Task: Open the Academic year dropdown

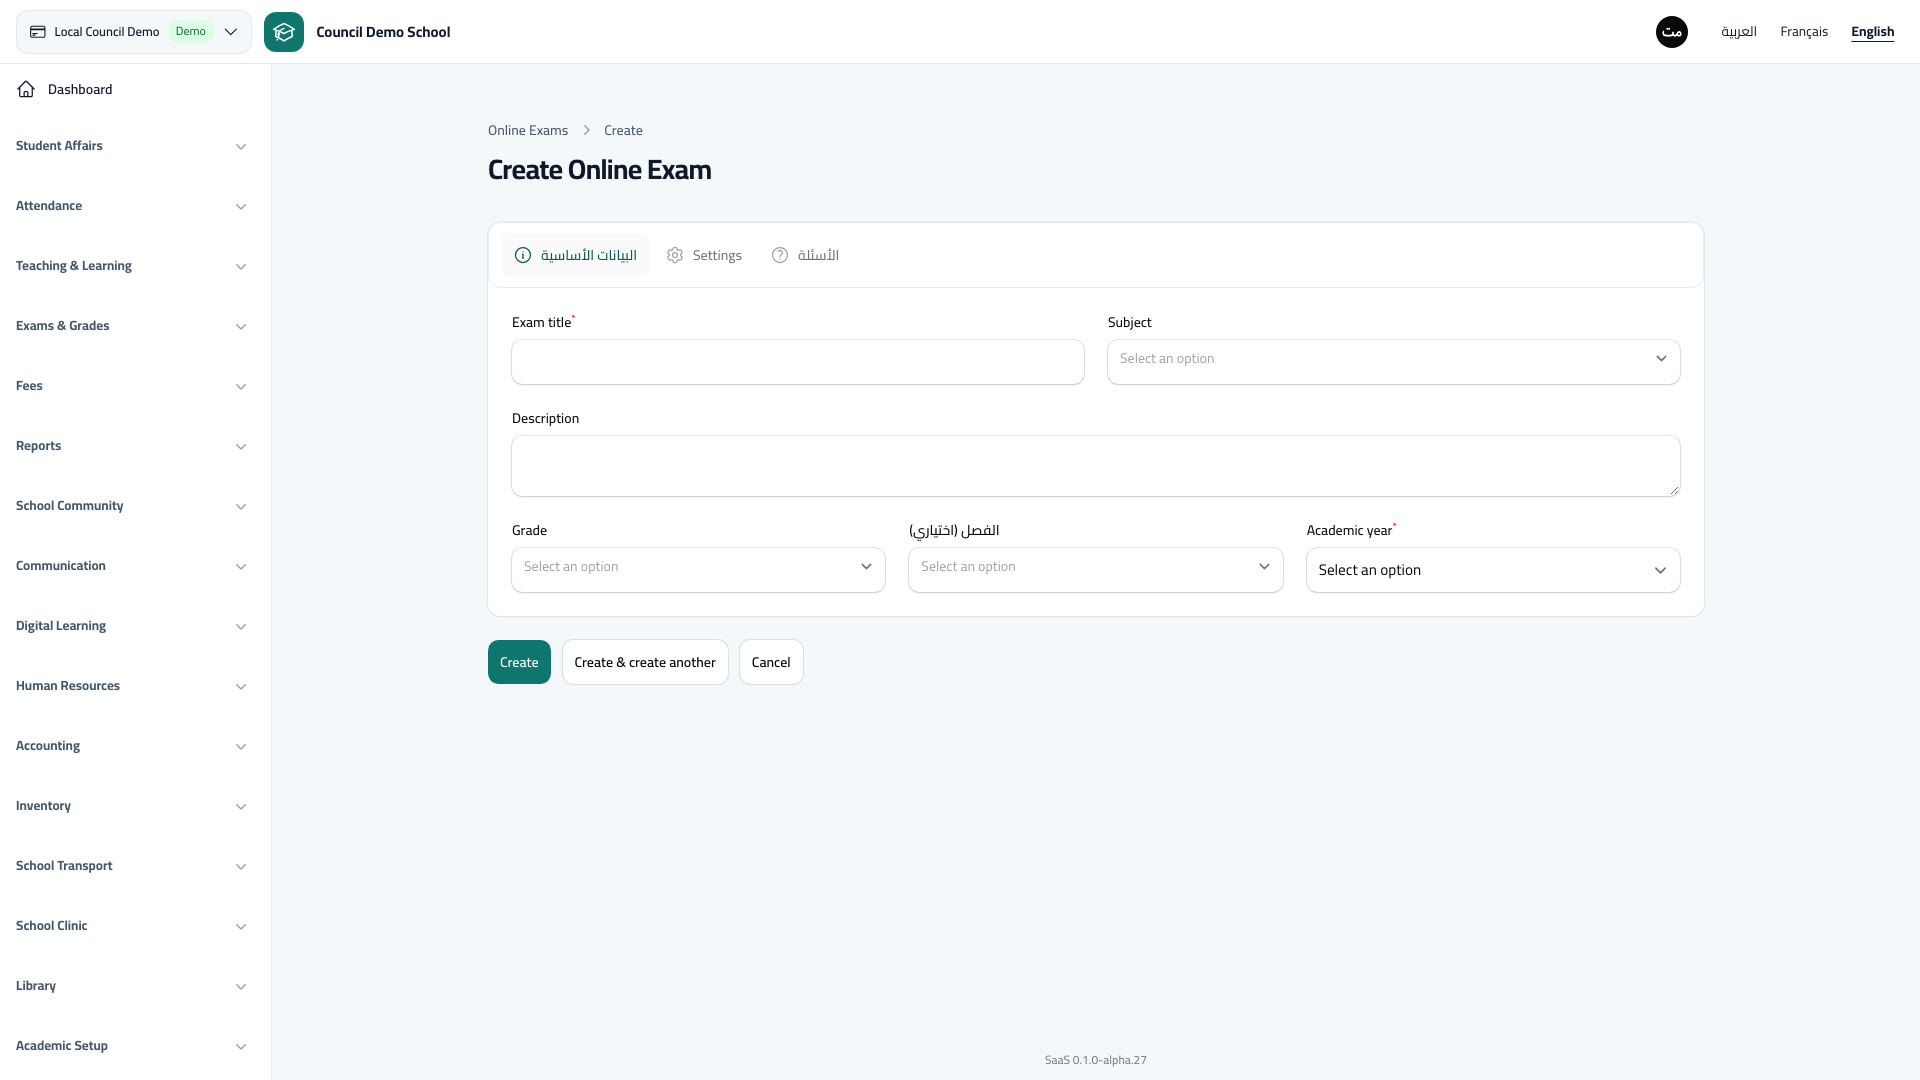Action: [1493, 570]
